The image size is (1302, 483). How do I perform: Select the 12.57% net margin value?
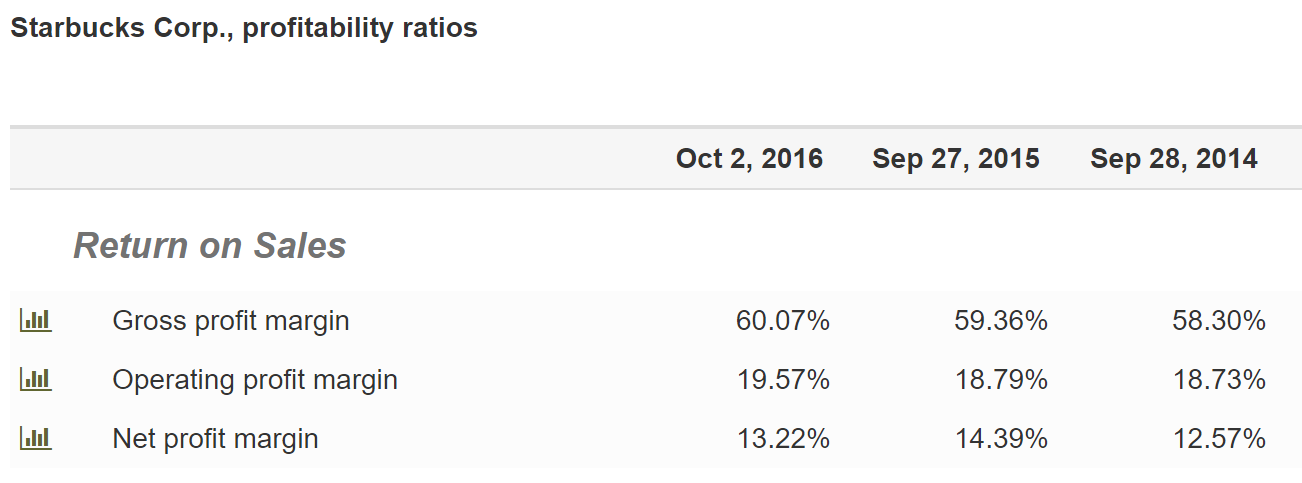[1219, 438]
